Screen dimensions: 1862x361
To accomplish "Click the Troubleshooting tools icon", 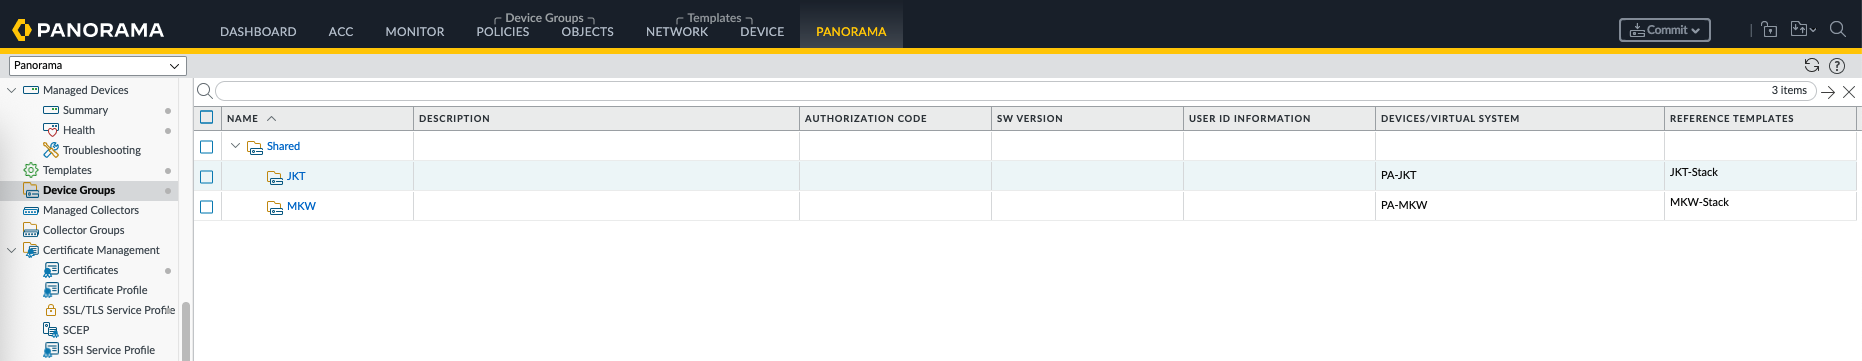I will (x=51, y=150).
